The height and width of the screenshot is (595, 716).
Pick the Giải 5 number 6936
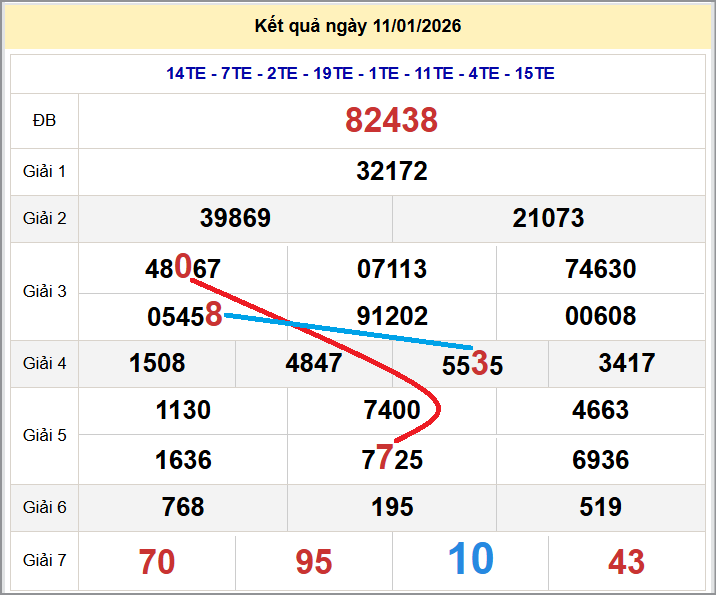(x=600, y=460)
